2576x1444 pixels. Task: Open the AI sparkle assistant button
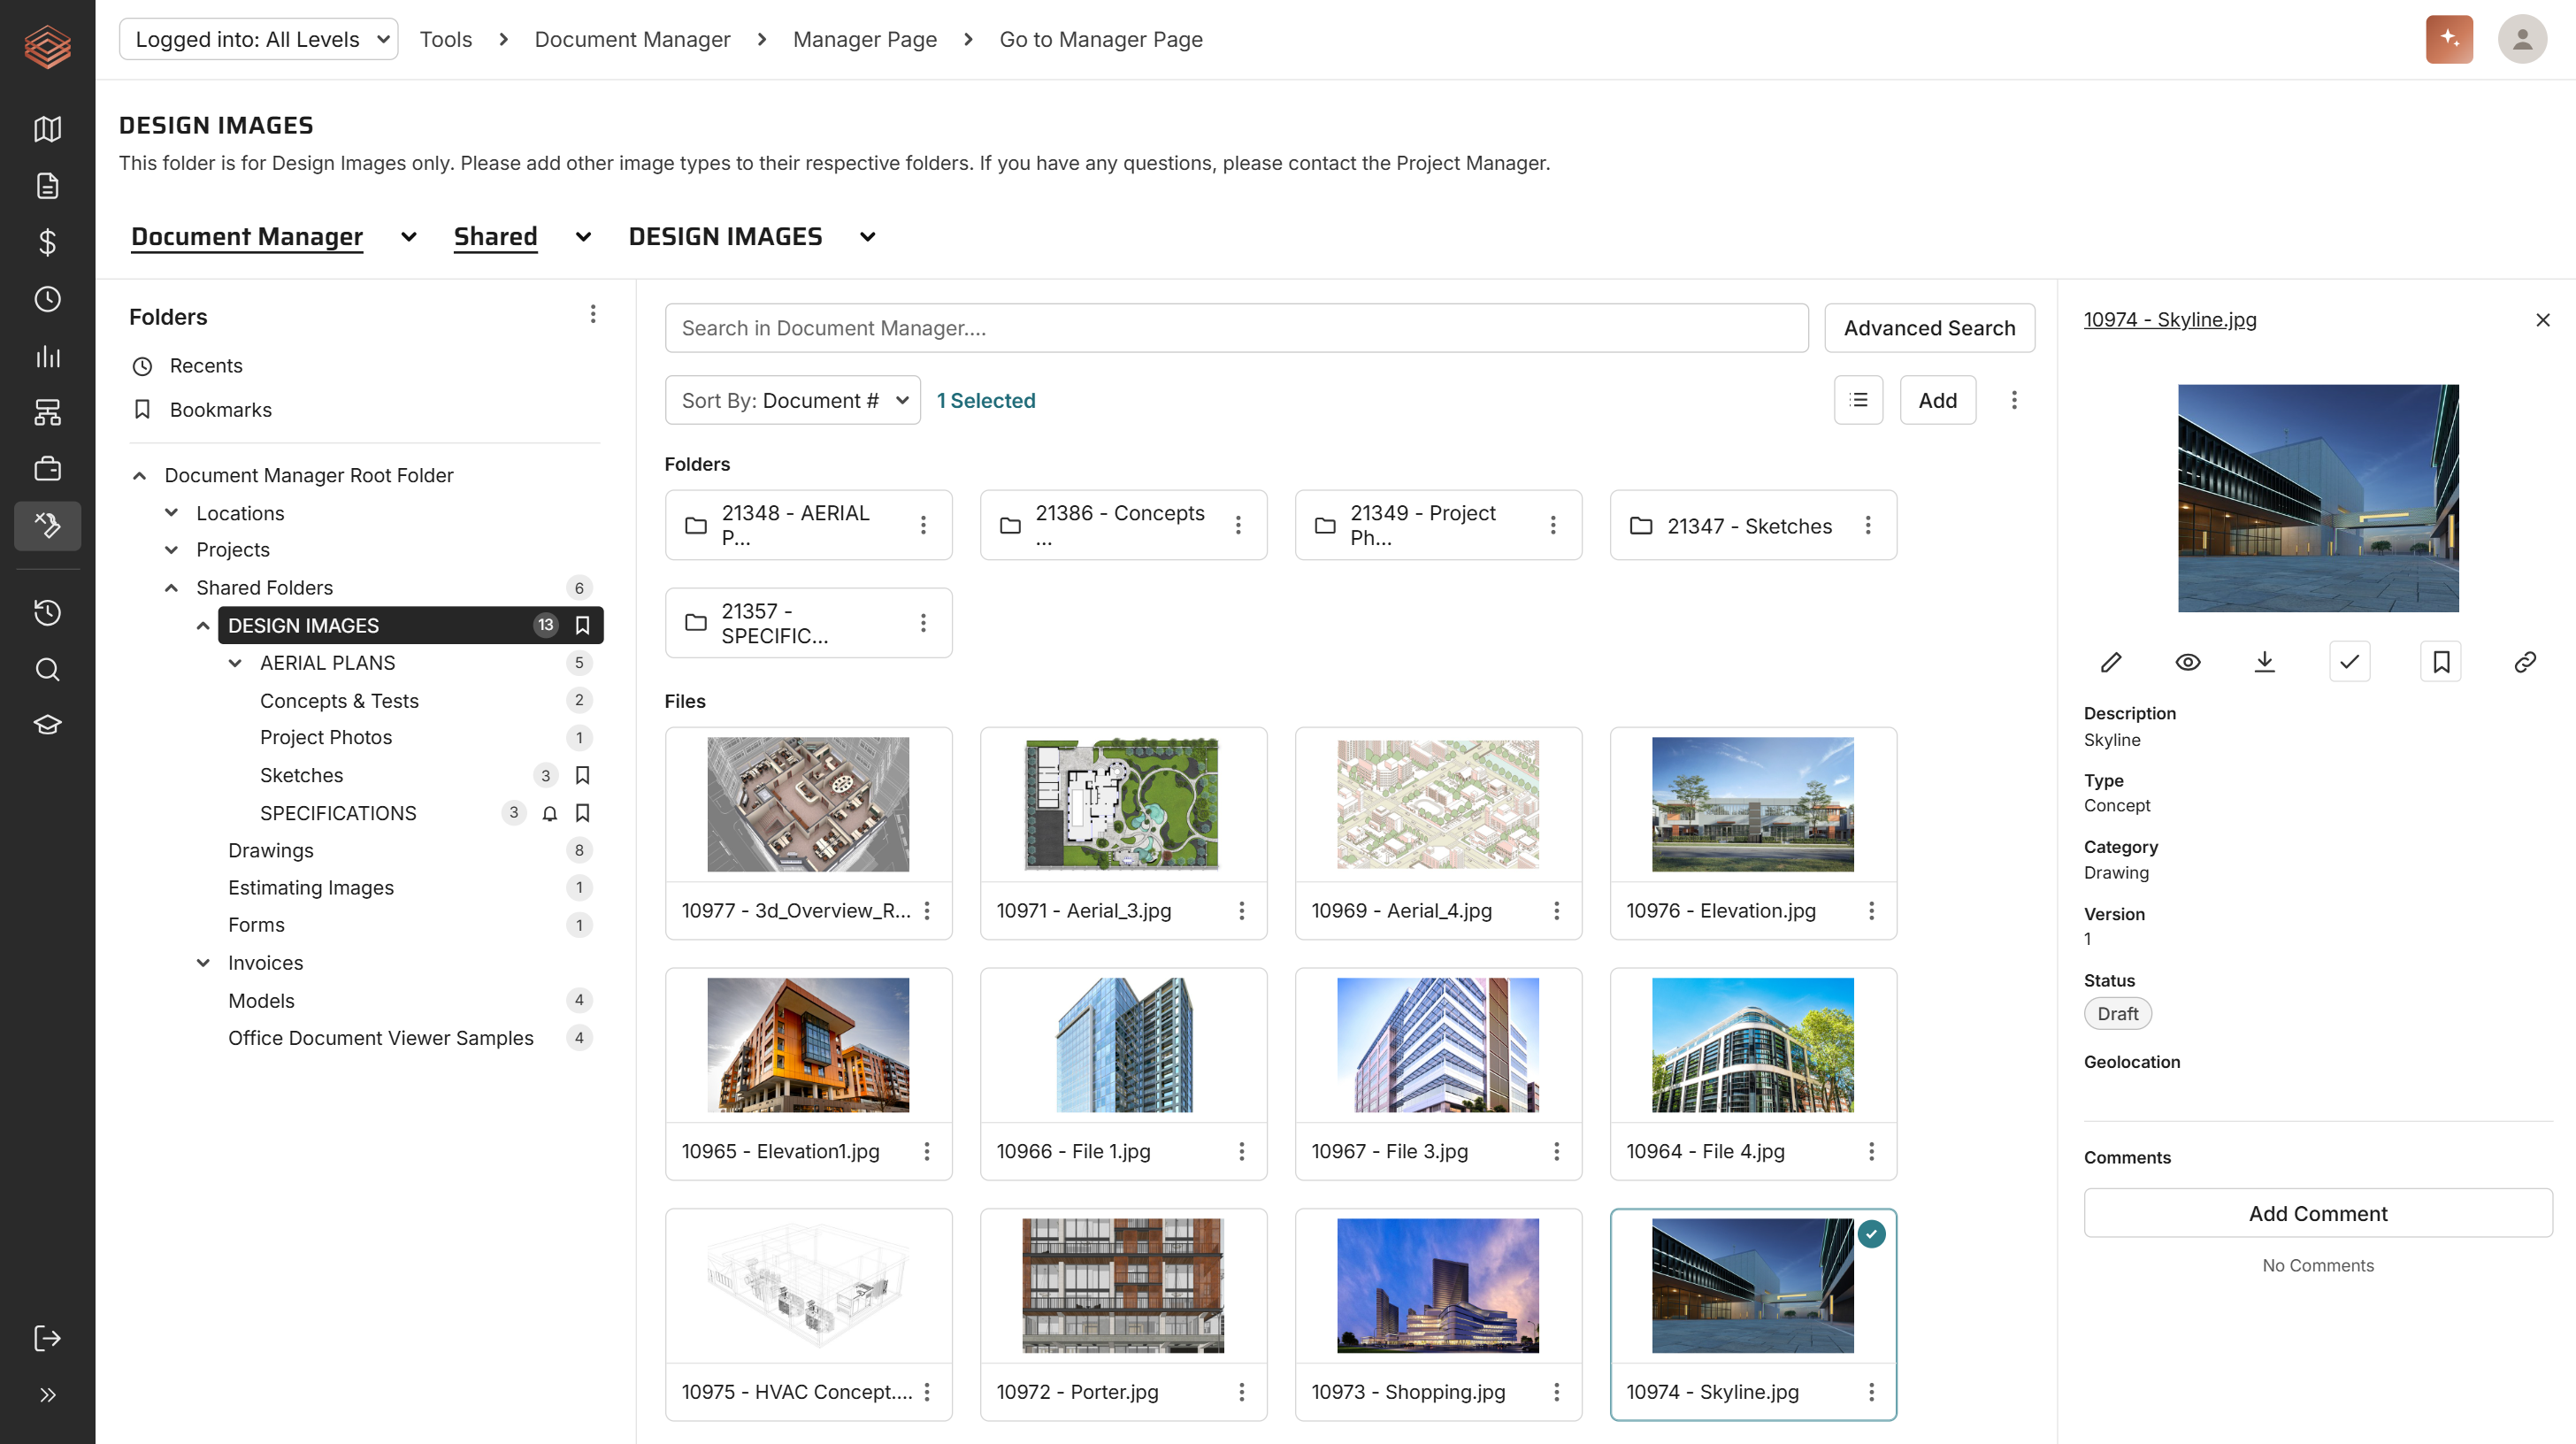(2449, 39)
